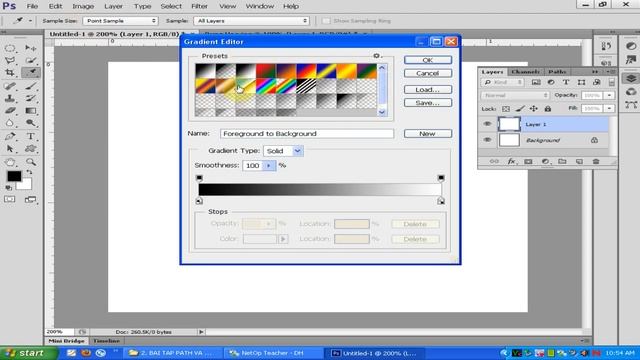Select the Custom Shape tool
640x360 pixels.
(31, 149)
